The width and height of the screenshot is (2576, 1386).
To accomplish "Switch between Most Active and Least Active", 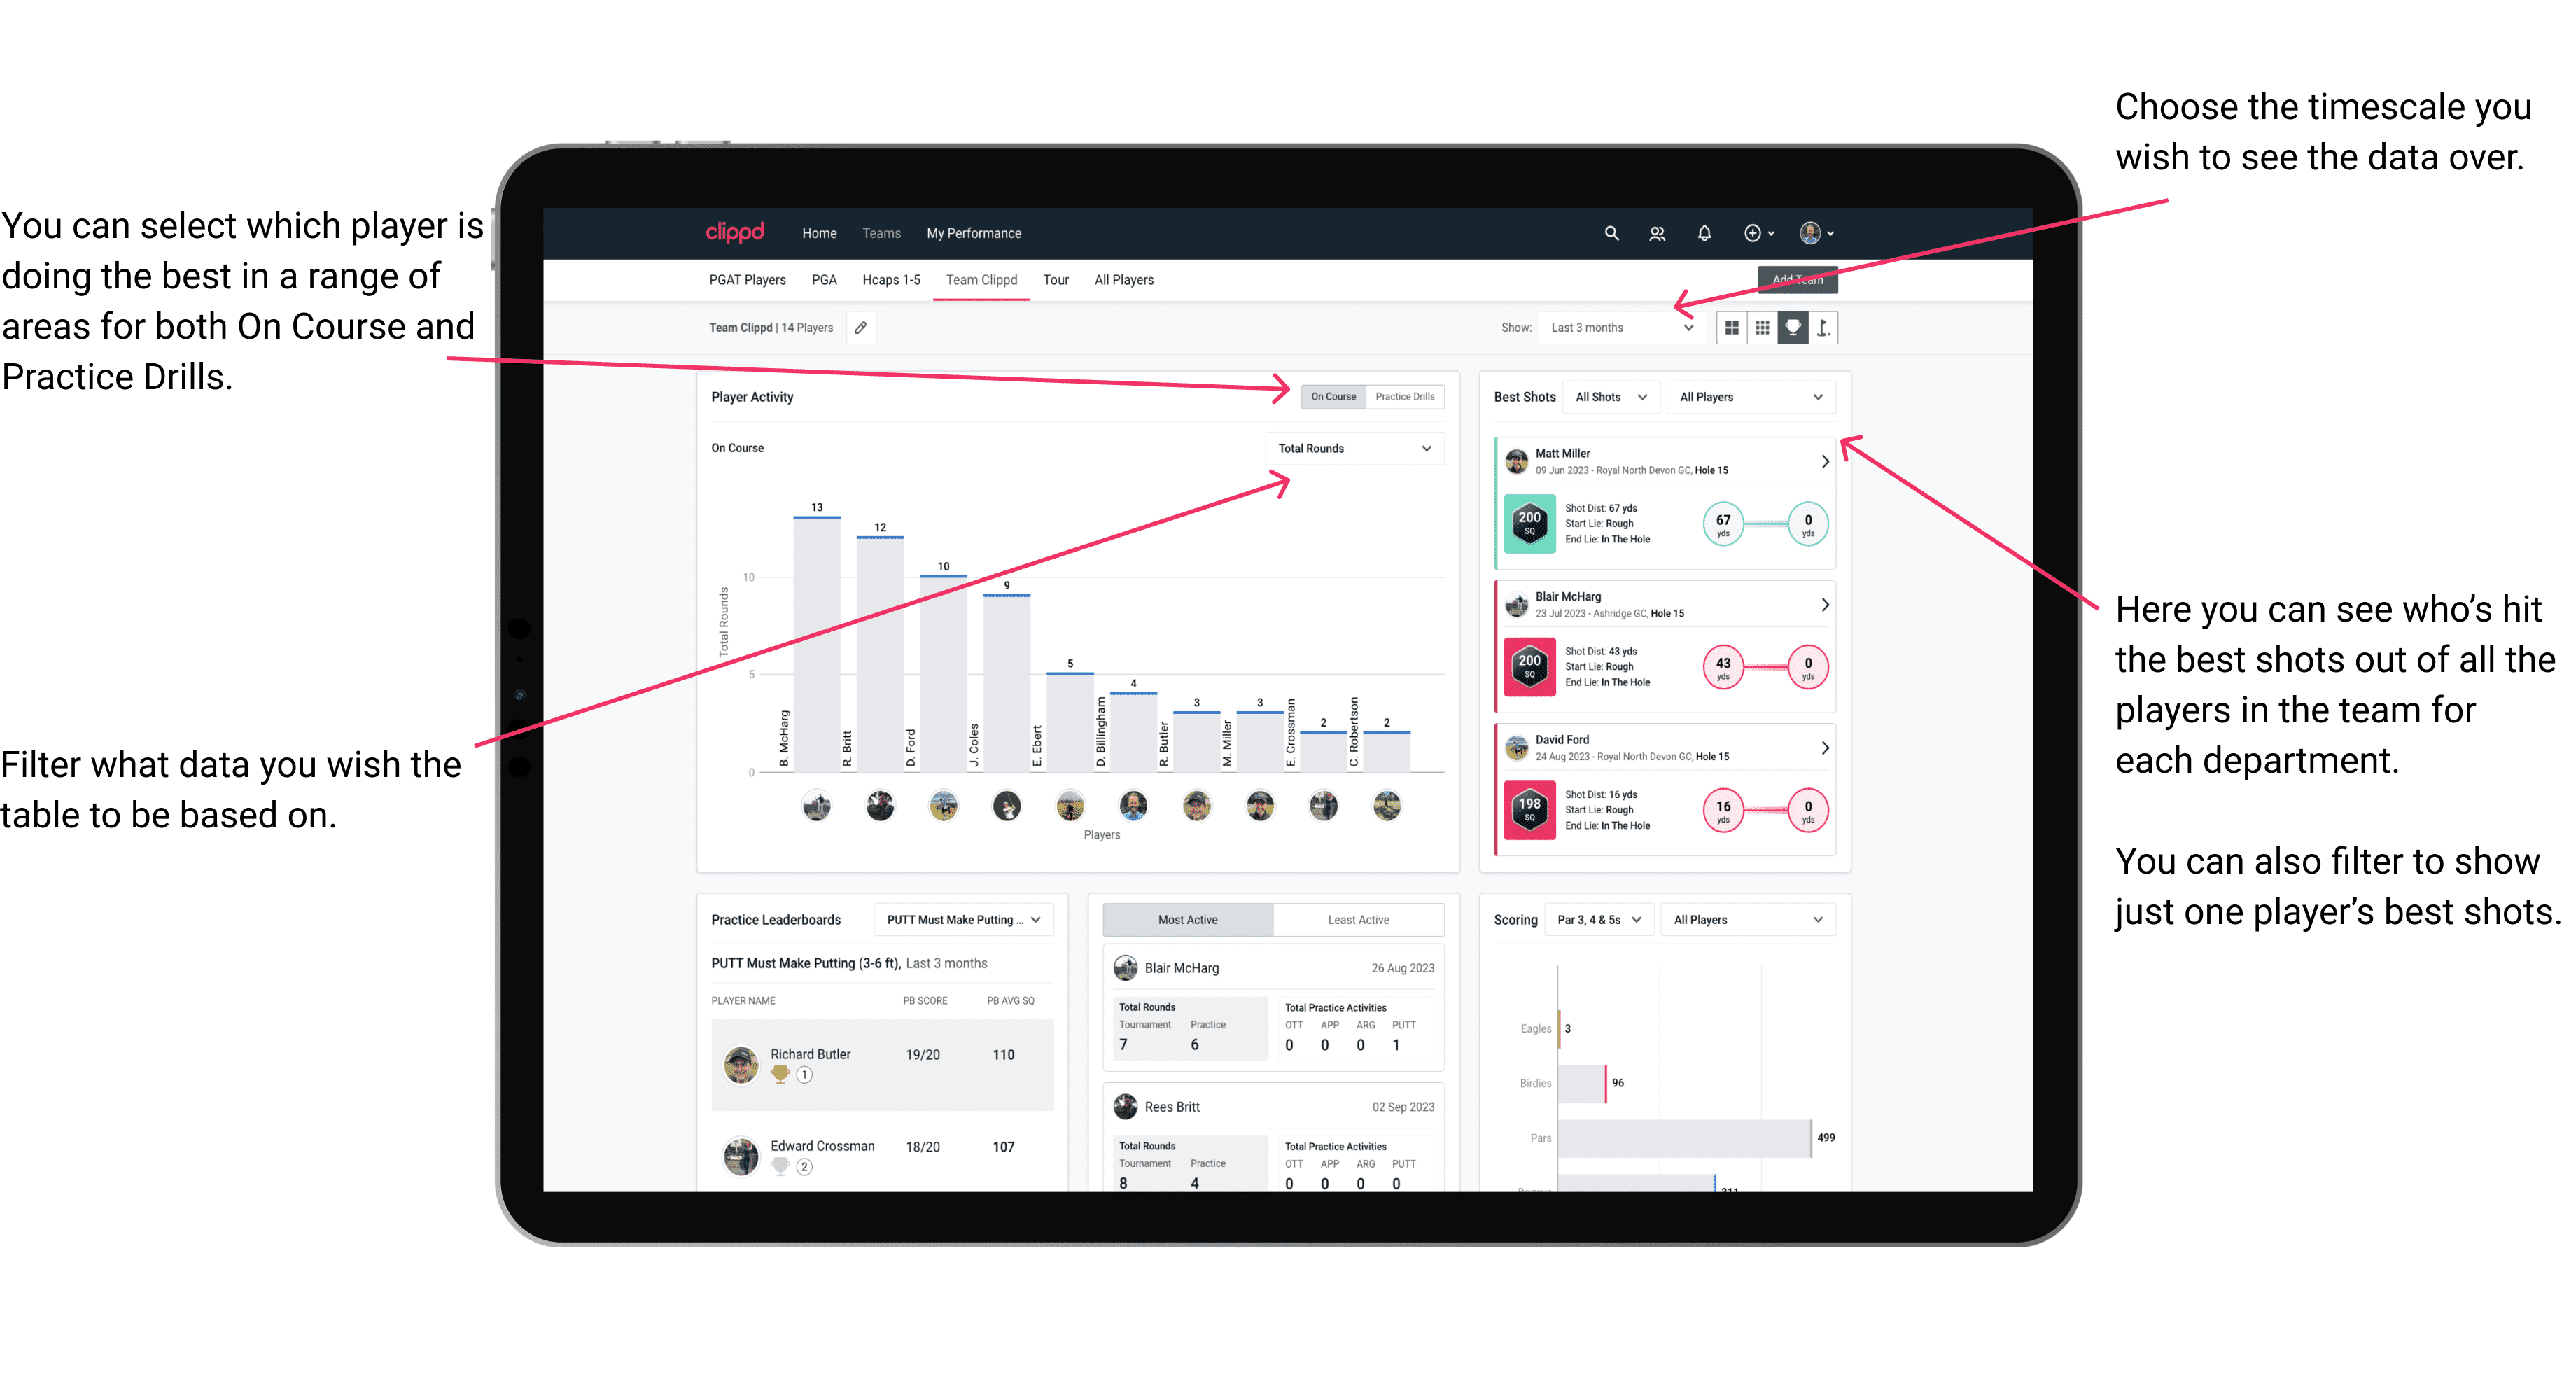I will click(x=1359, y=922).
